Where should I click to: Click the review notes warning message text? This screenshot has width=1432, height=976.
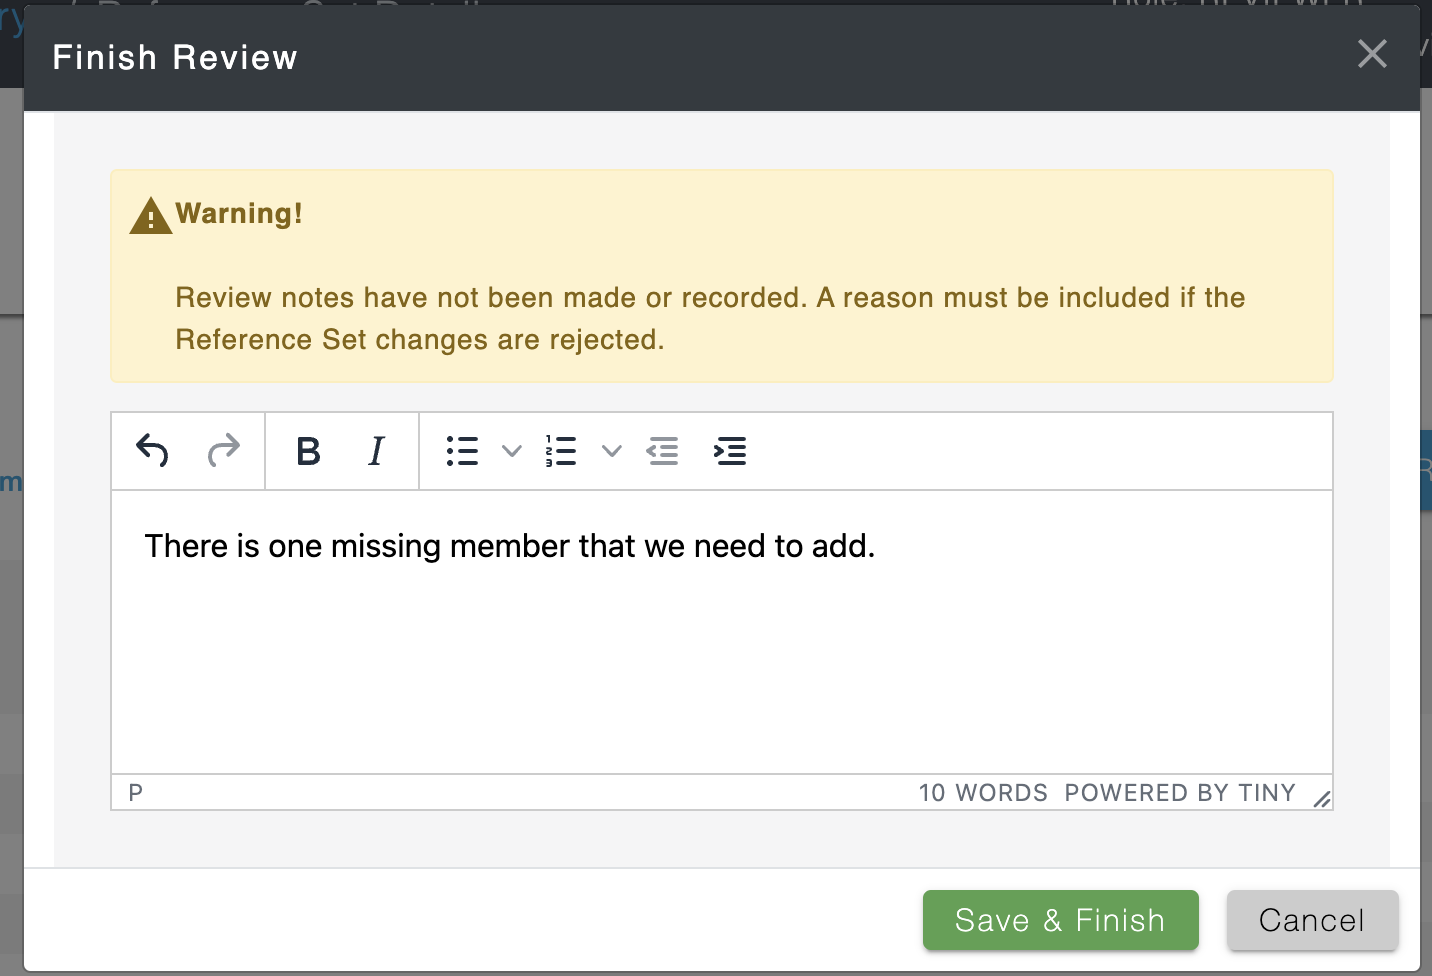[x=710, y=318]
